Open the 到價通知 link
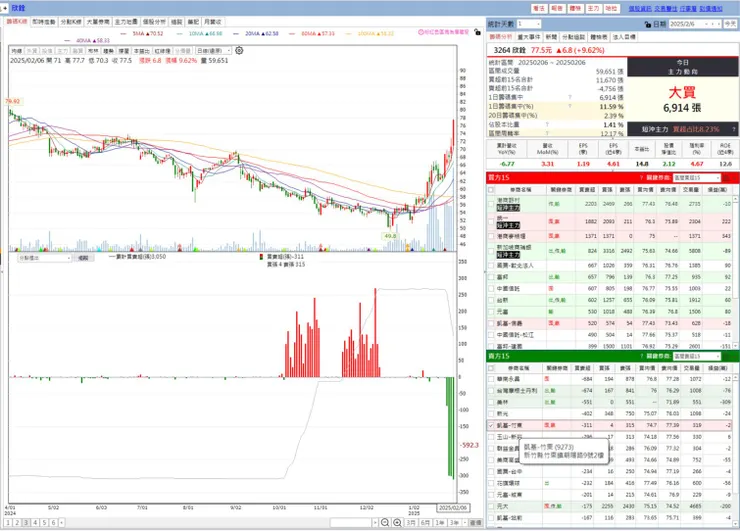The width and height of the screenshot is (740, 531). pyautogui.click(x=711, y=8)
